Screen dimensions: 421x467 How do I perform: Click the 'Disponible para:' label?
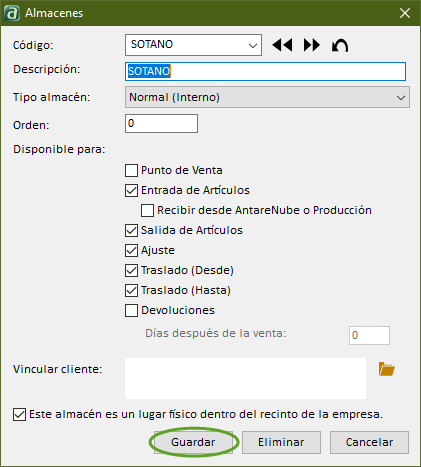(x=59, y=149)
